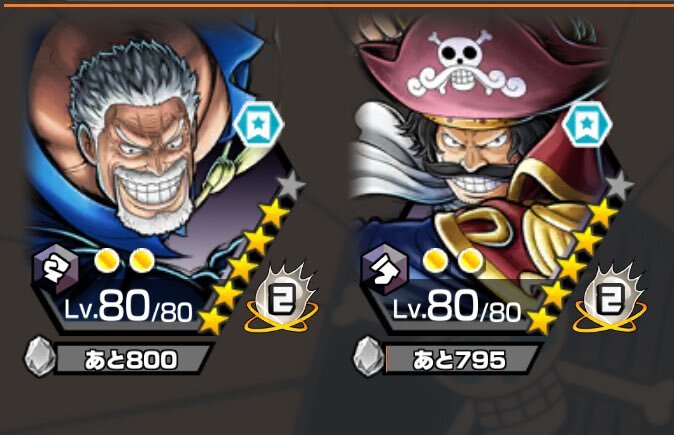
Task: Click the あと795 fragment progress bar
Action: [462, 359]
